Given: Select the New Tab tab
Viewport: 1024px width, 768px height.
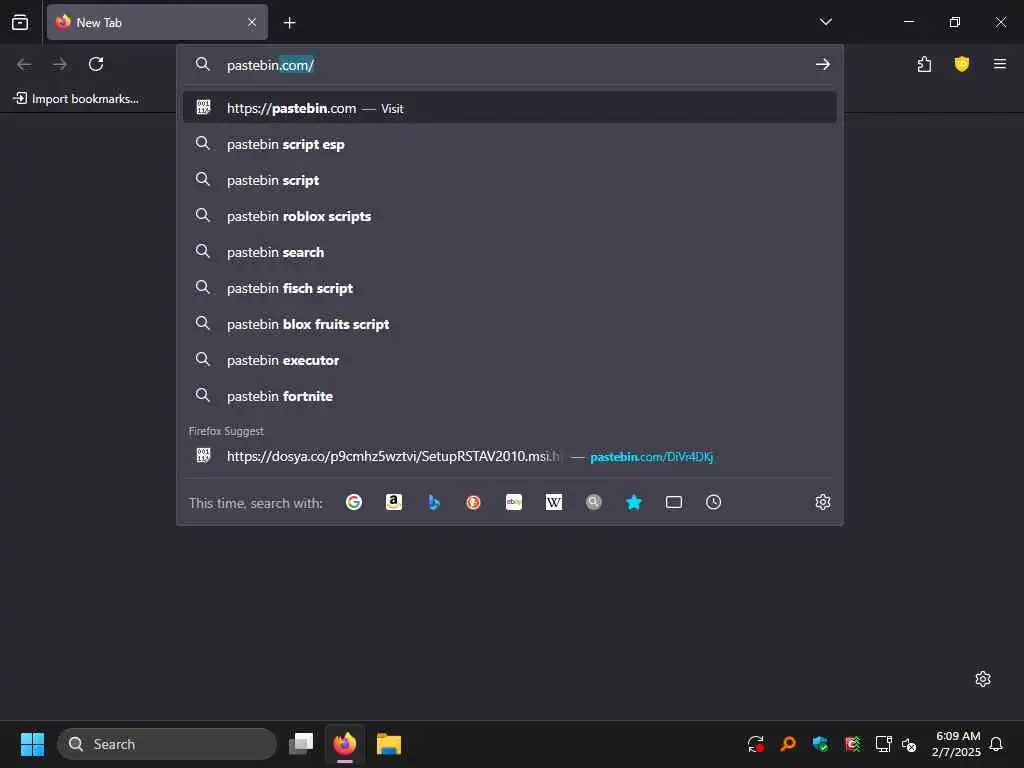Looking at the screenshot, I should (157, 22).
